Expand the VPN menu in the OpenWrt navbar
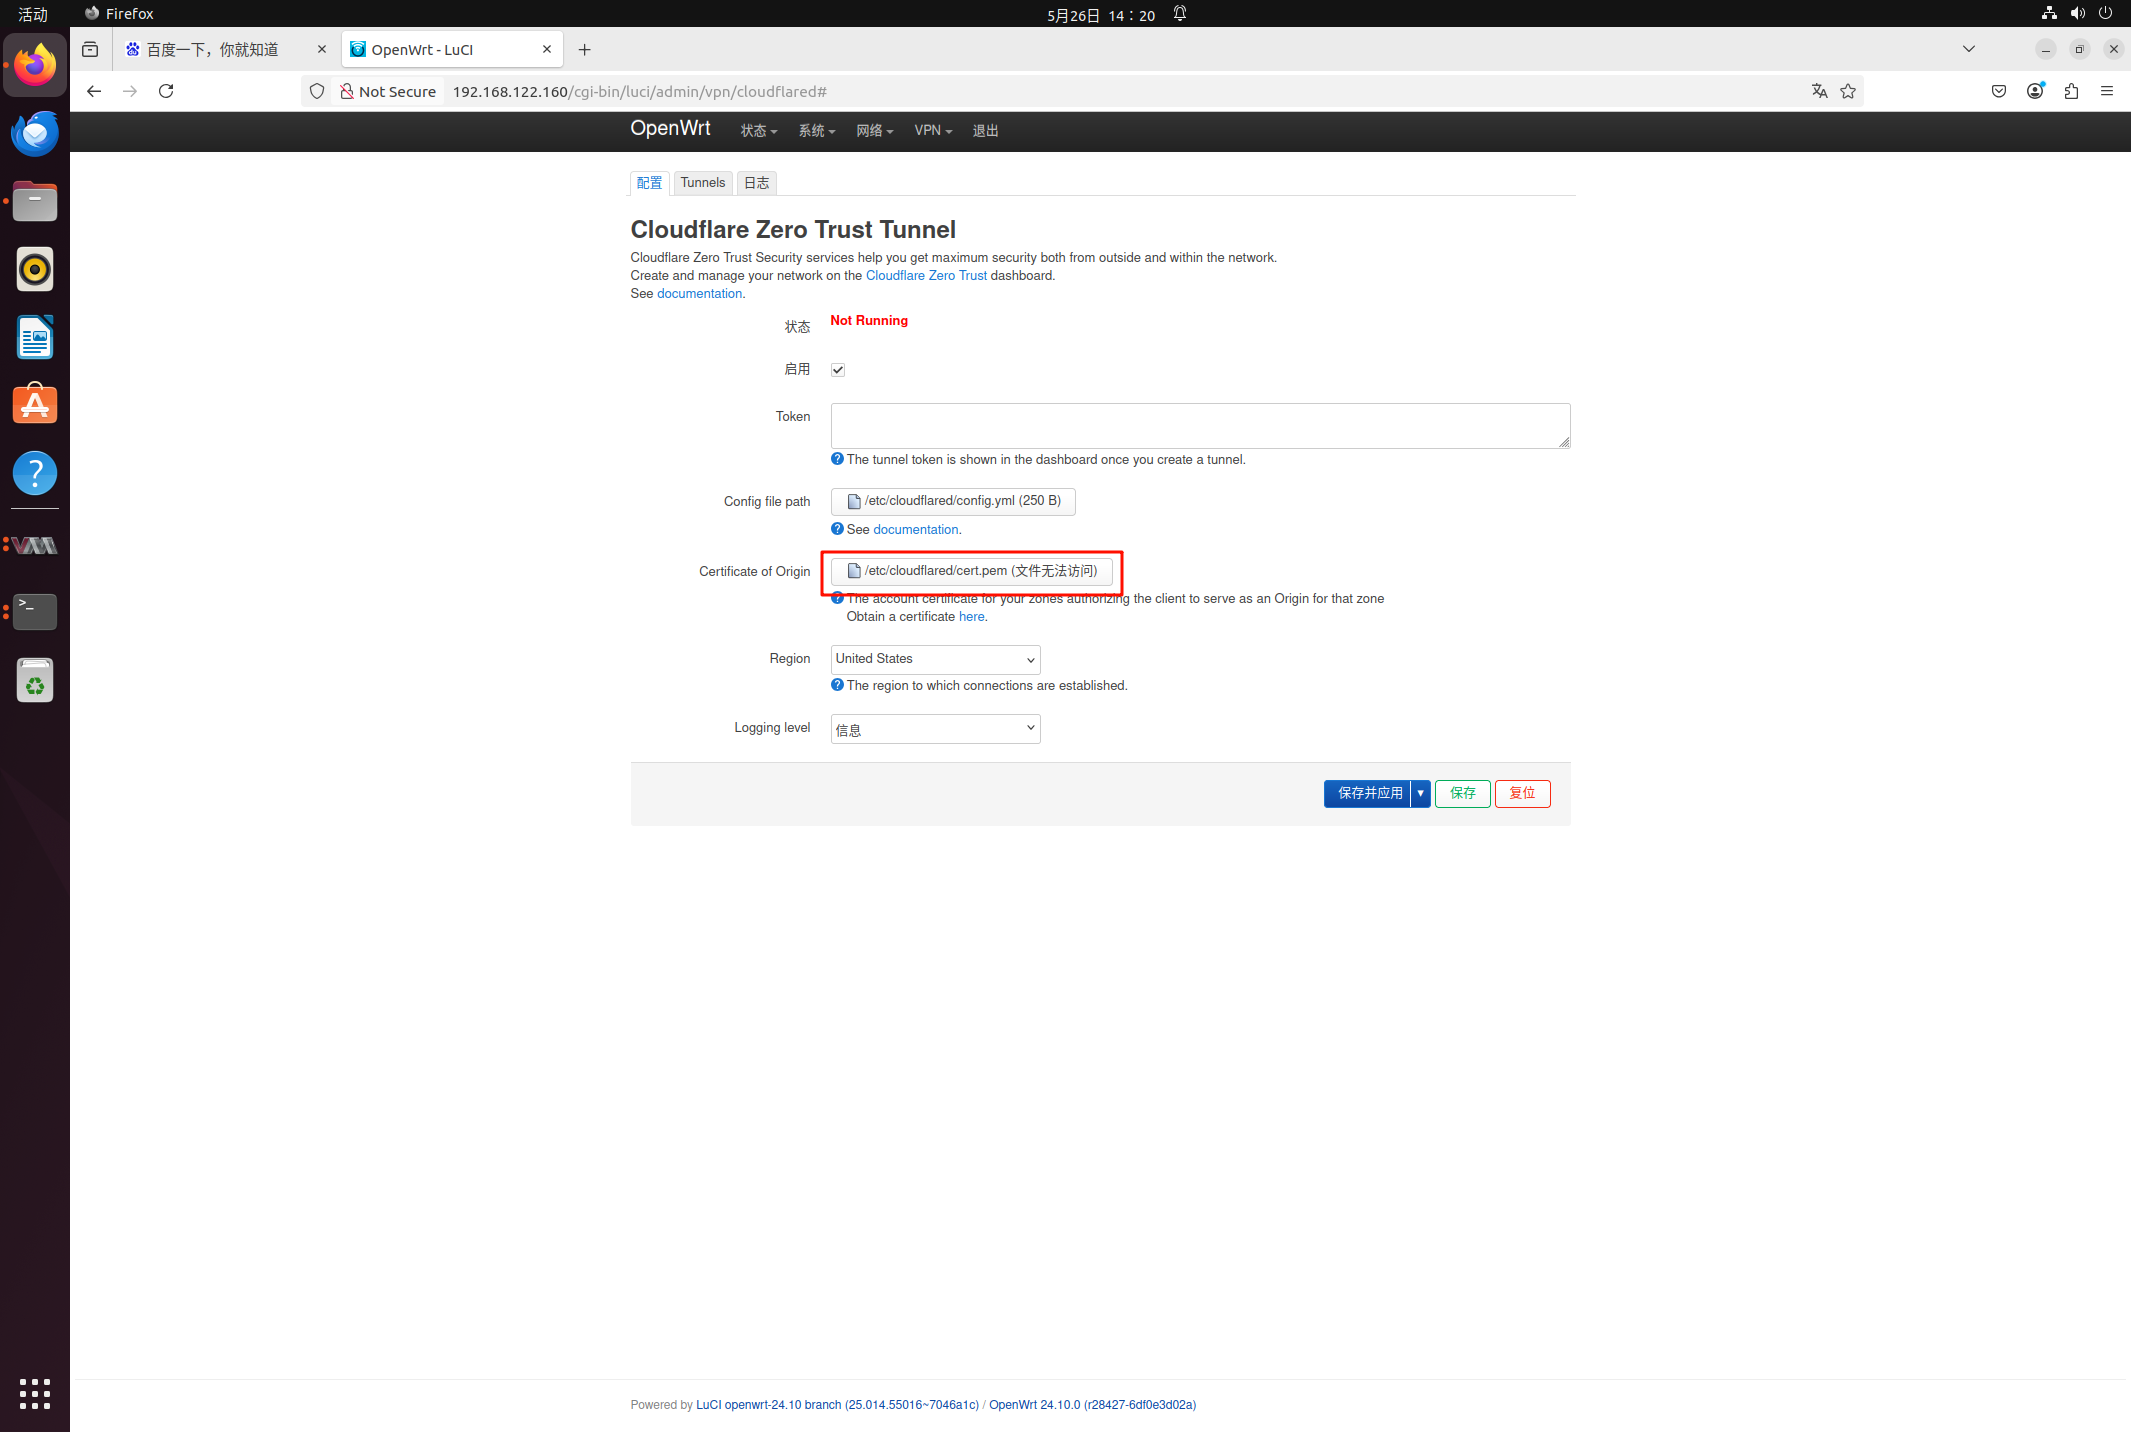Viewport: 2131px width, 1432px height. tap(933, 131)
